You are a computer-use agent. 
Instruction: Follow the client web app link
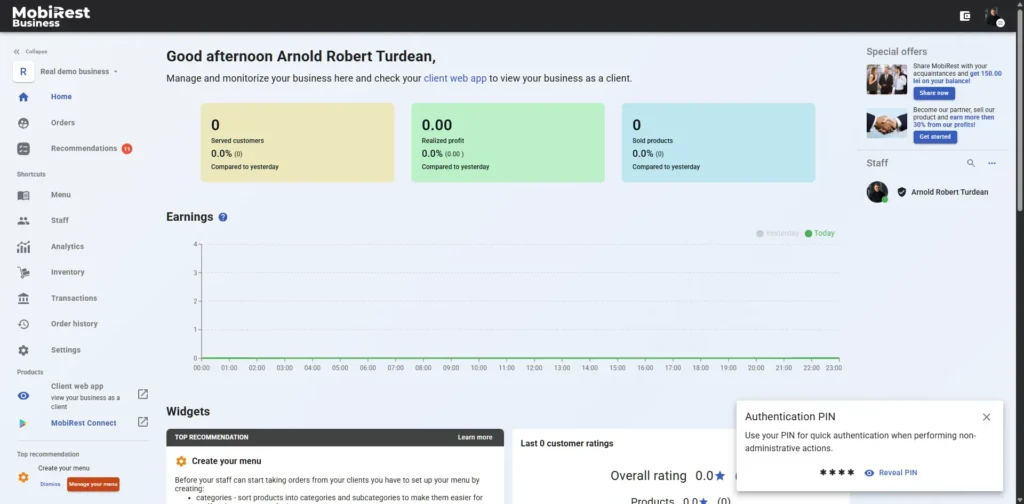(455, 78)
